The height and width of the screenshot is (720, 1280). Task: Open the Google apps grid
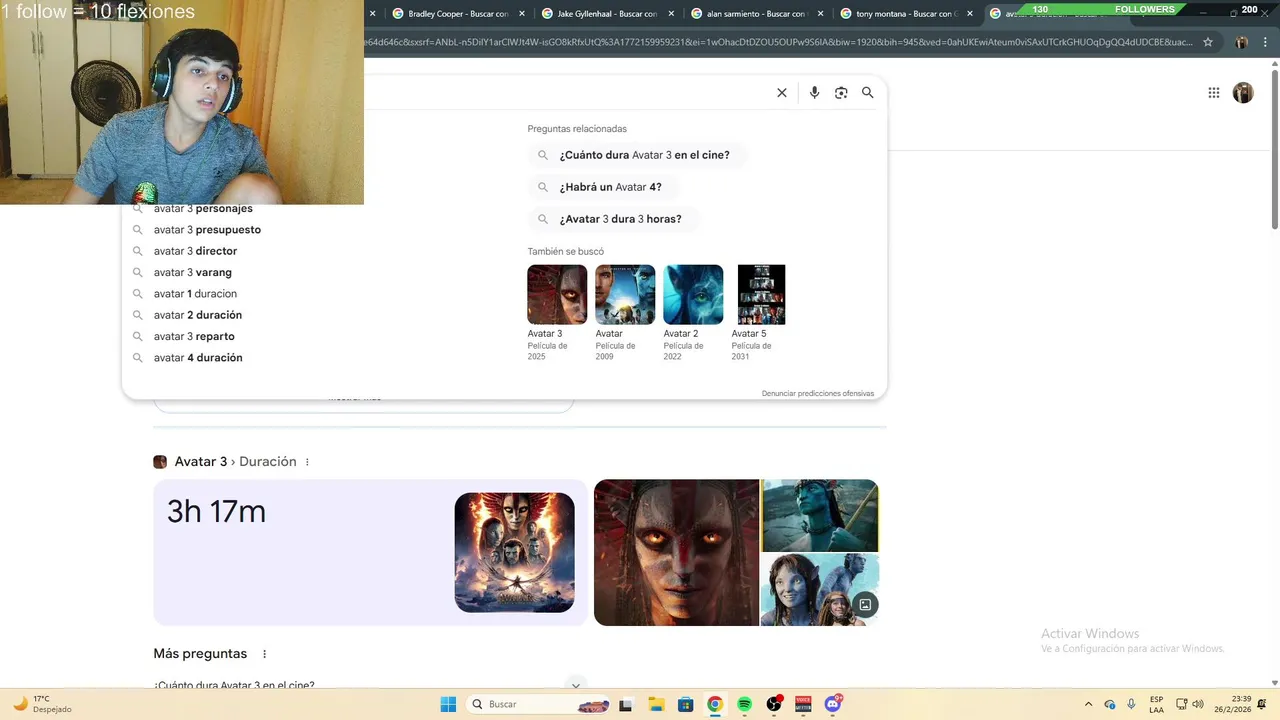(1214, 93)
